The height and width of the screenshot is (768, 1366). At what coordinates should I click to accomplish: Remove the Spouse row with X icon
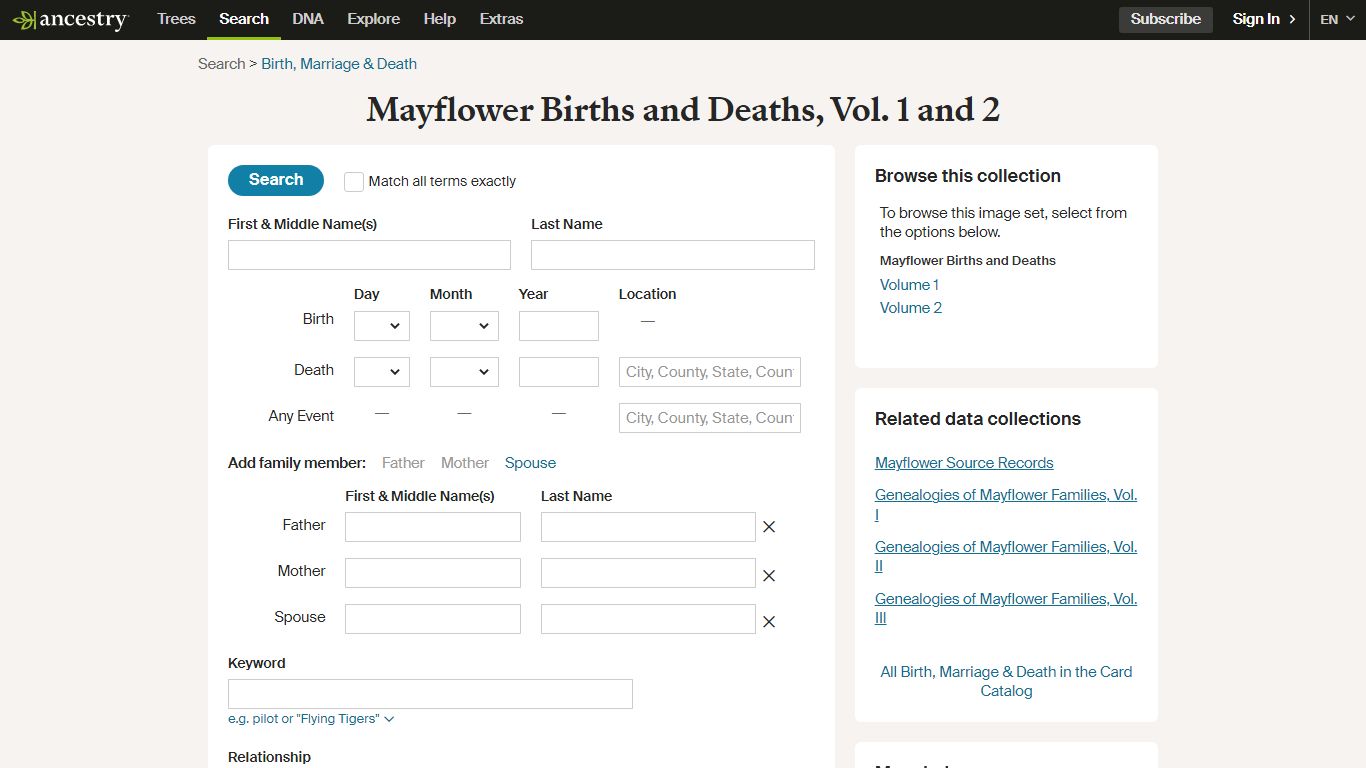tap(769, 622)
